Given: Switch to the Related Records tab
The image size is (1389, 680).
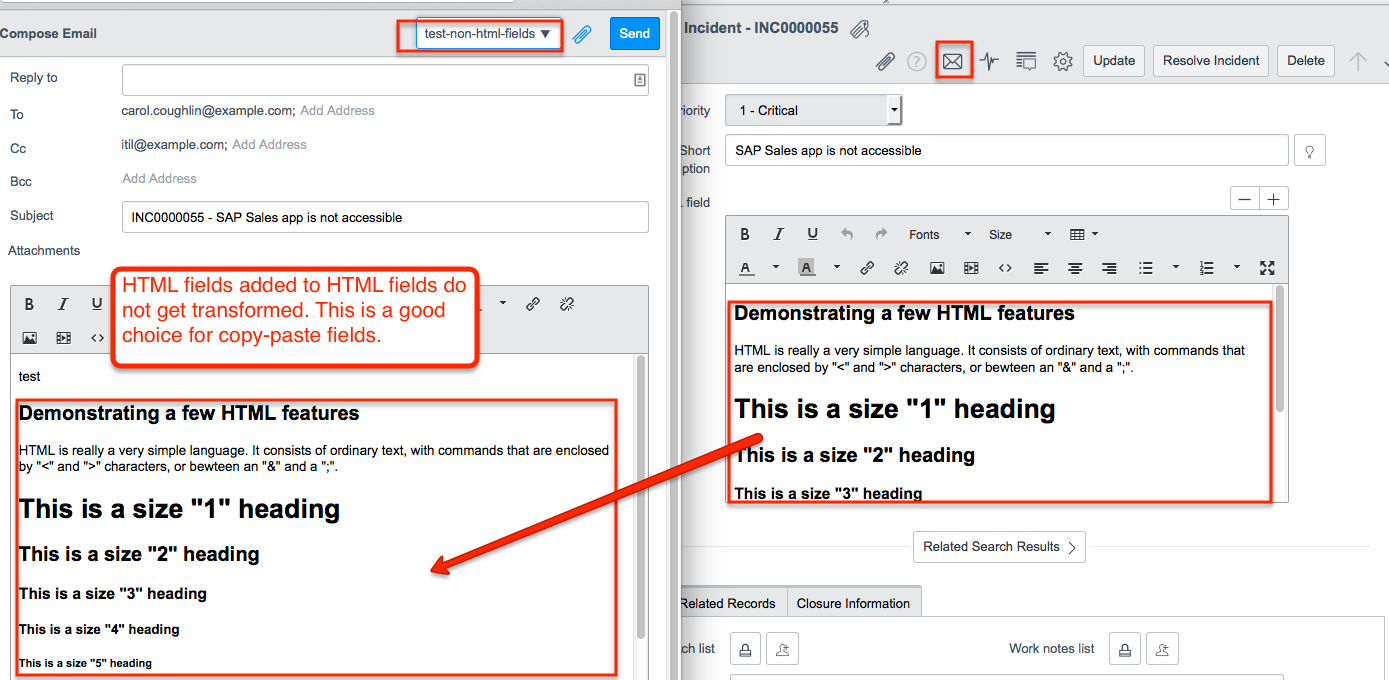Looking at the screenshot, I should (729, 602).
